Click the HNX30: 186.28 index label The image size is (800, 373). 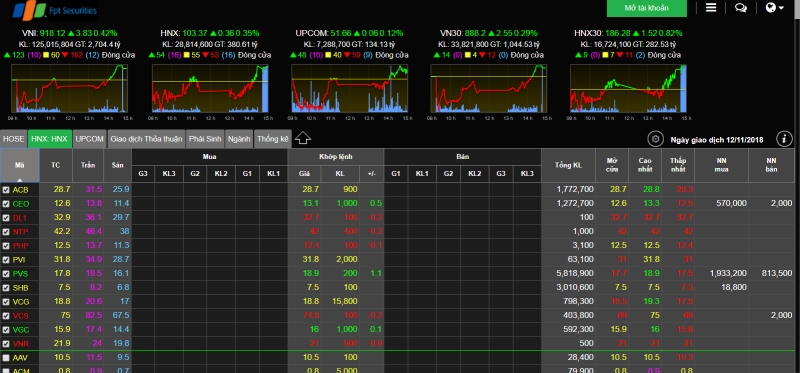(x=596, y=33)
